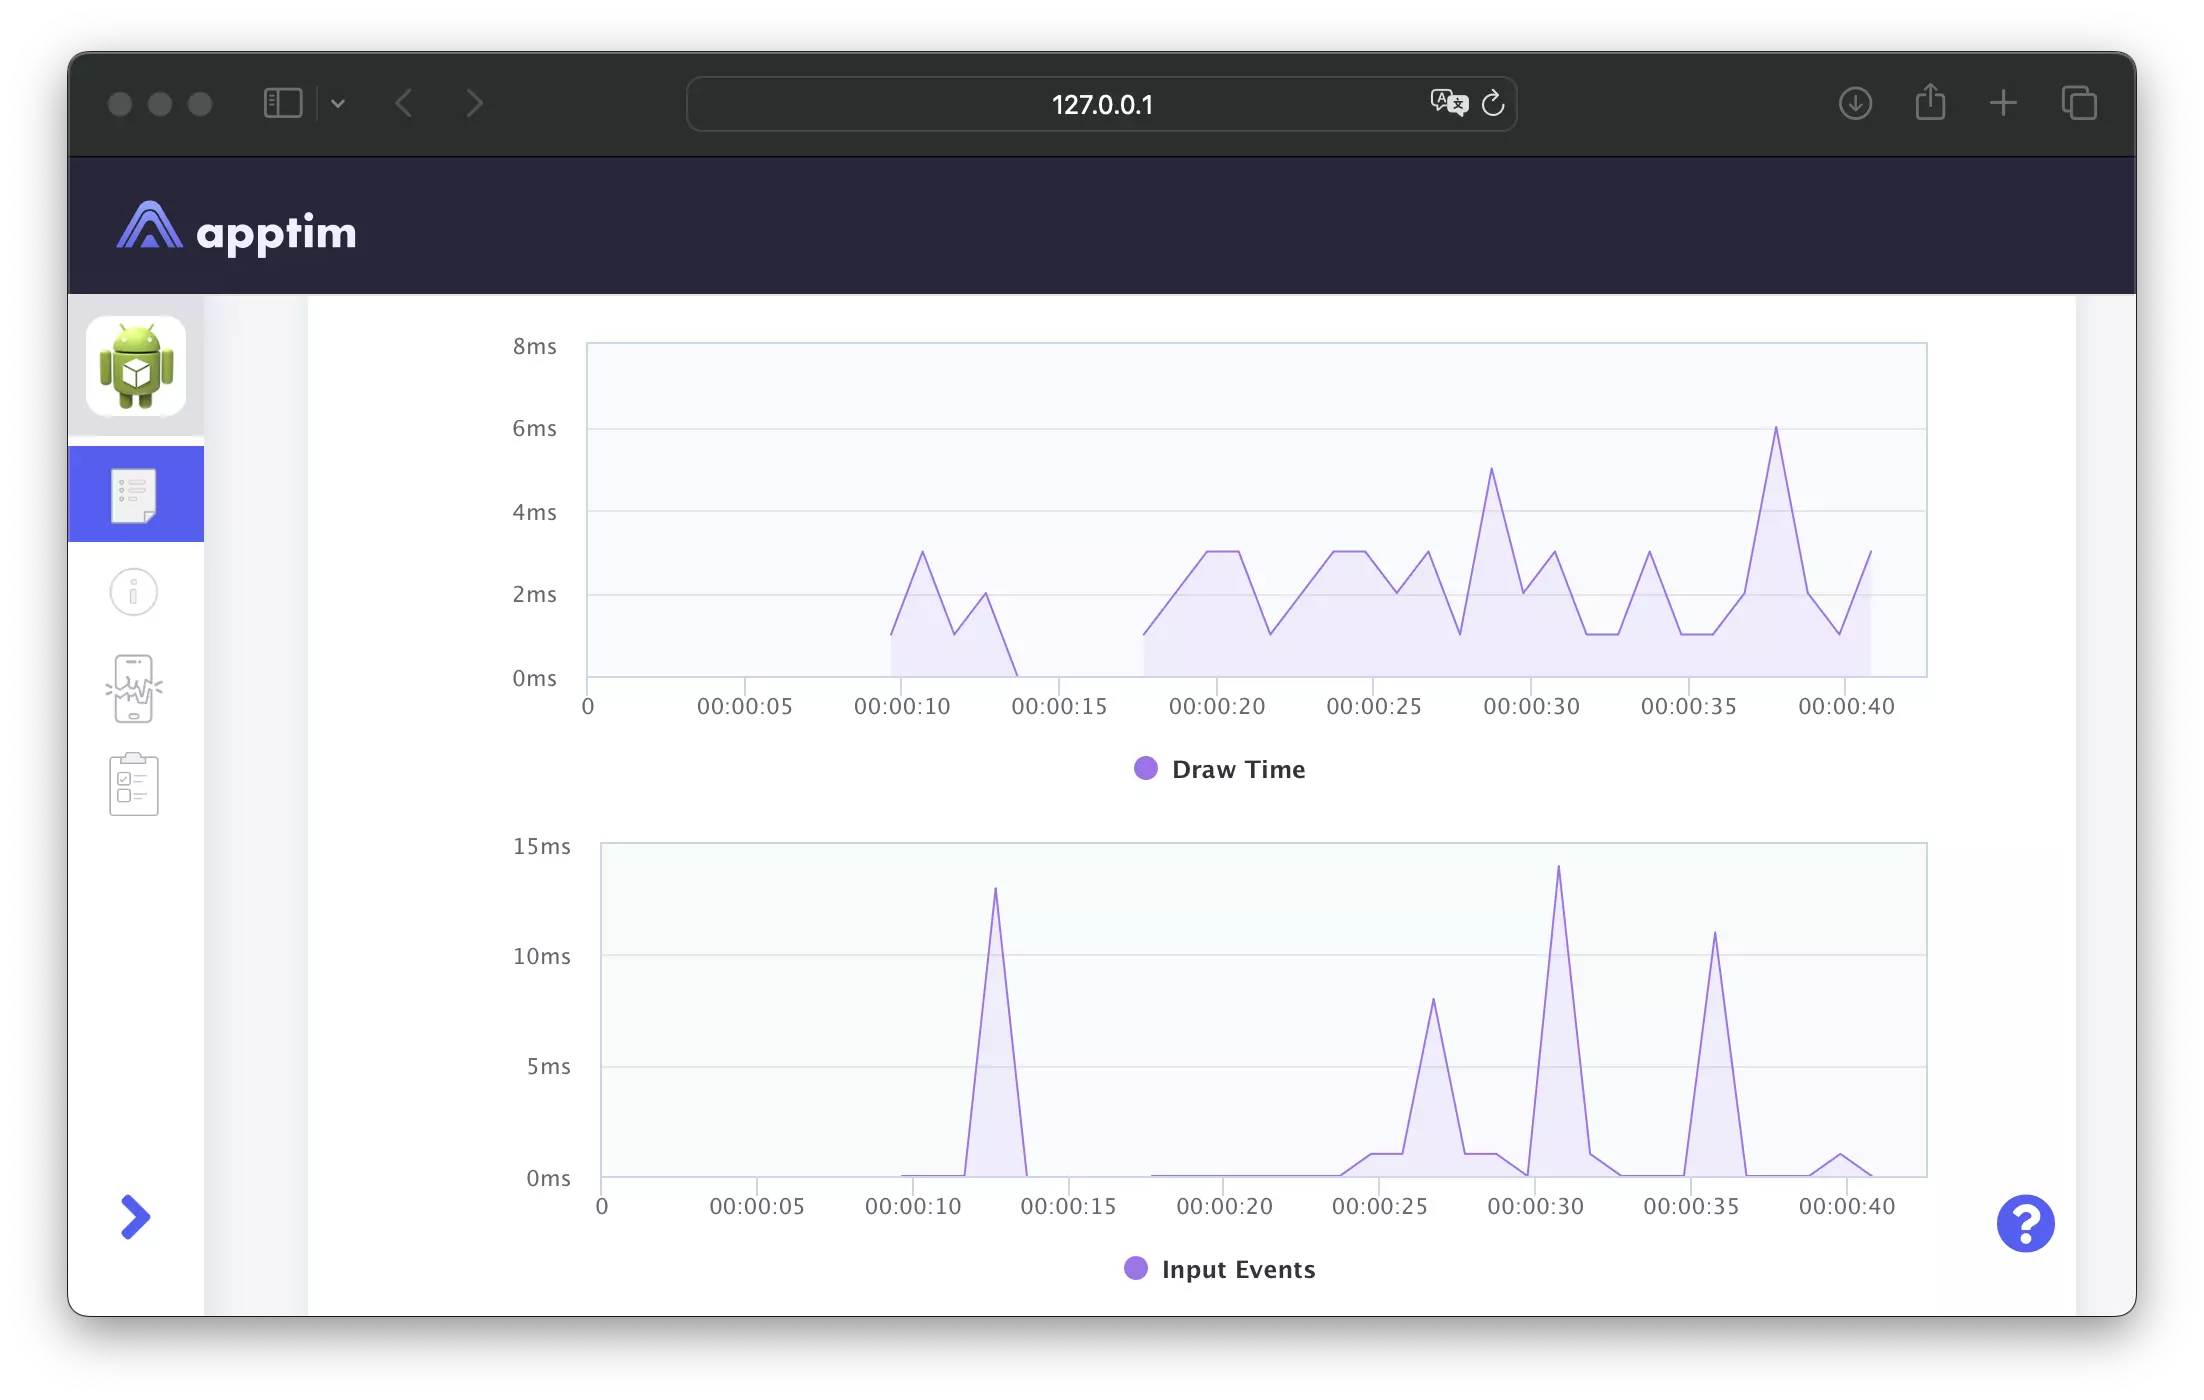
Task: Open the translate options in the address bar
Action: click(x=1448, y=102)
